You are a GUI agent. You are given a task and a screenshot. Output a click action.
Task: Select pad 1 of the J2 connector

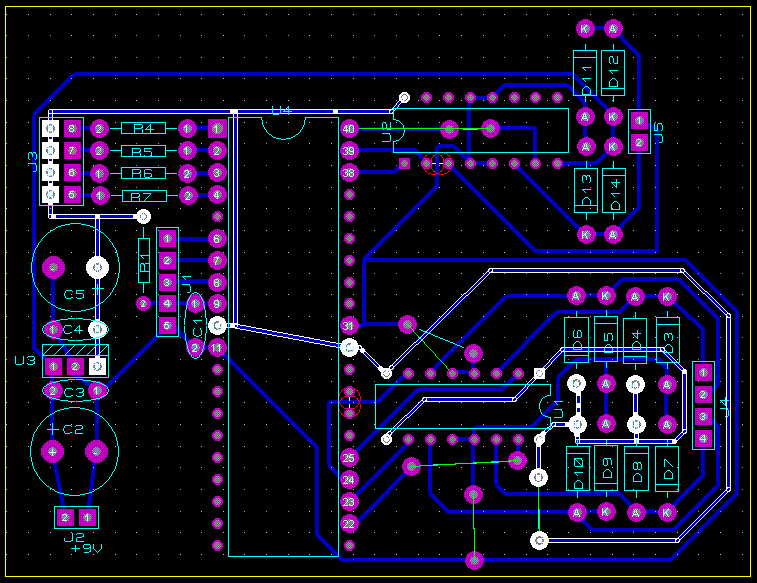click(87, 518)
